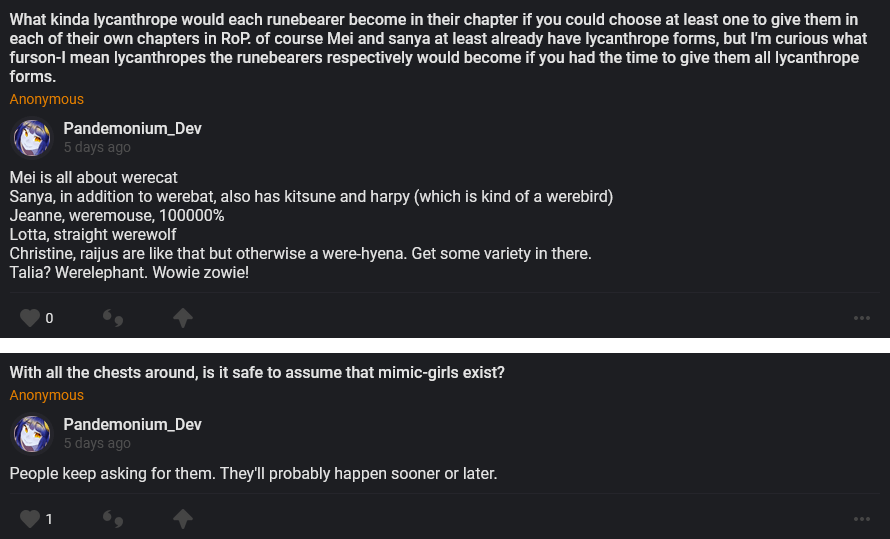The image size is (890, 539).
Task: Click Anonymous under the mimic-girls question
Action: click(47, 395)
